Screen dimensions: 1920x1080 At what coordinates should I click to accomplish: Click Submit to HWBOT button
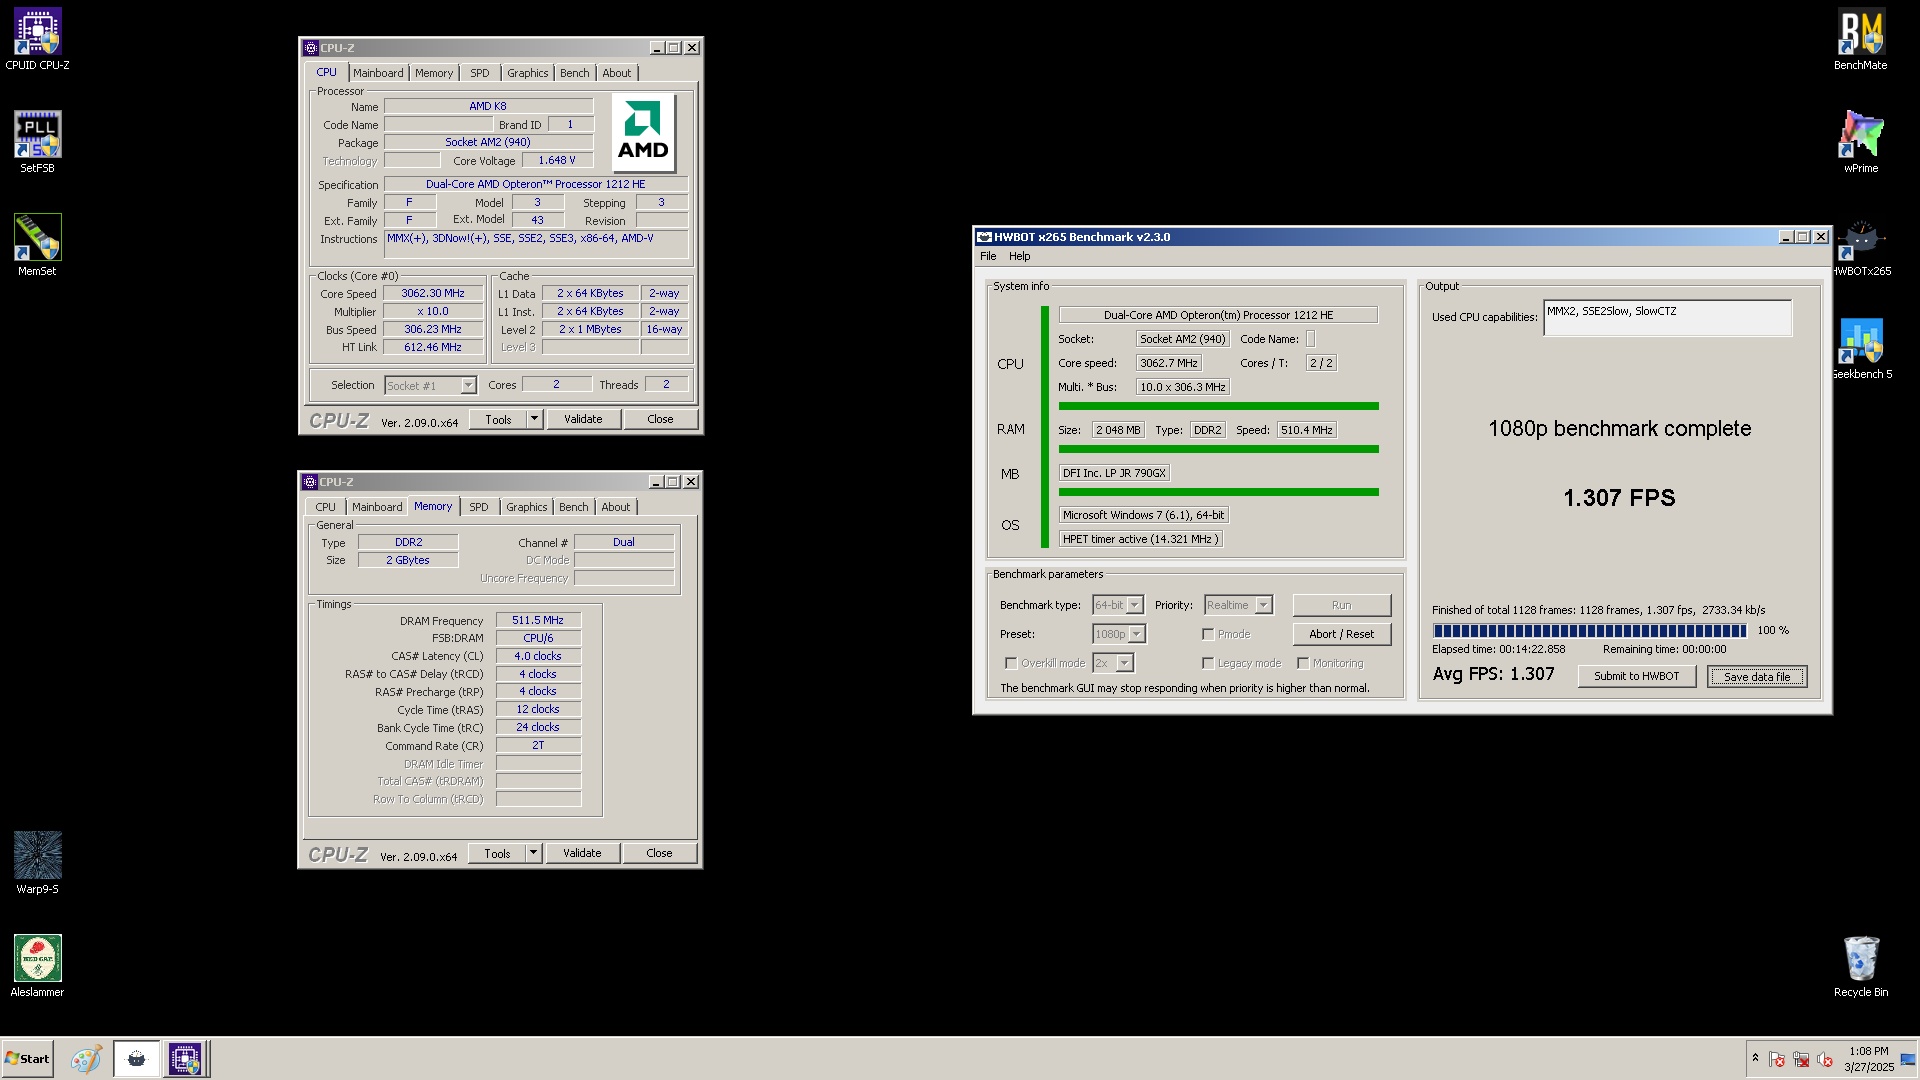coord(1637,676)
